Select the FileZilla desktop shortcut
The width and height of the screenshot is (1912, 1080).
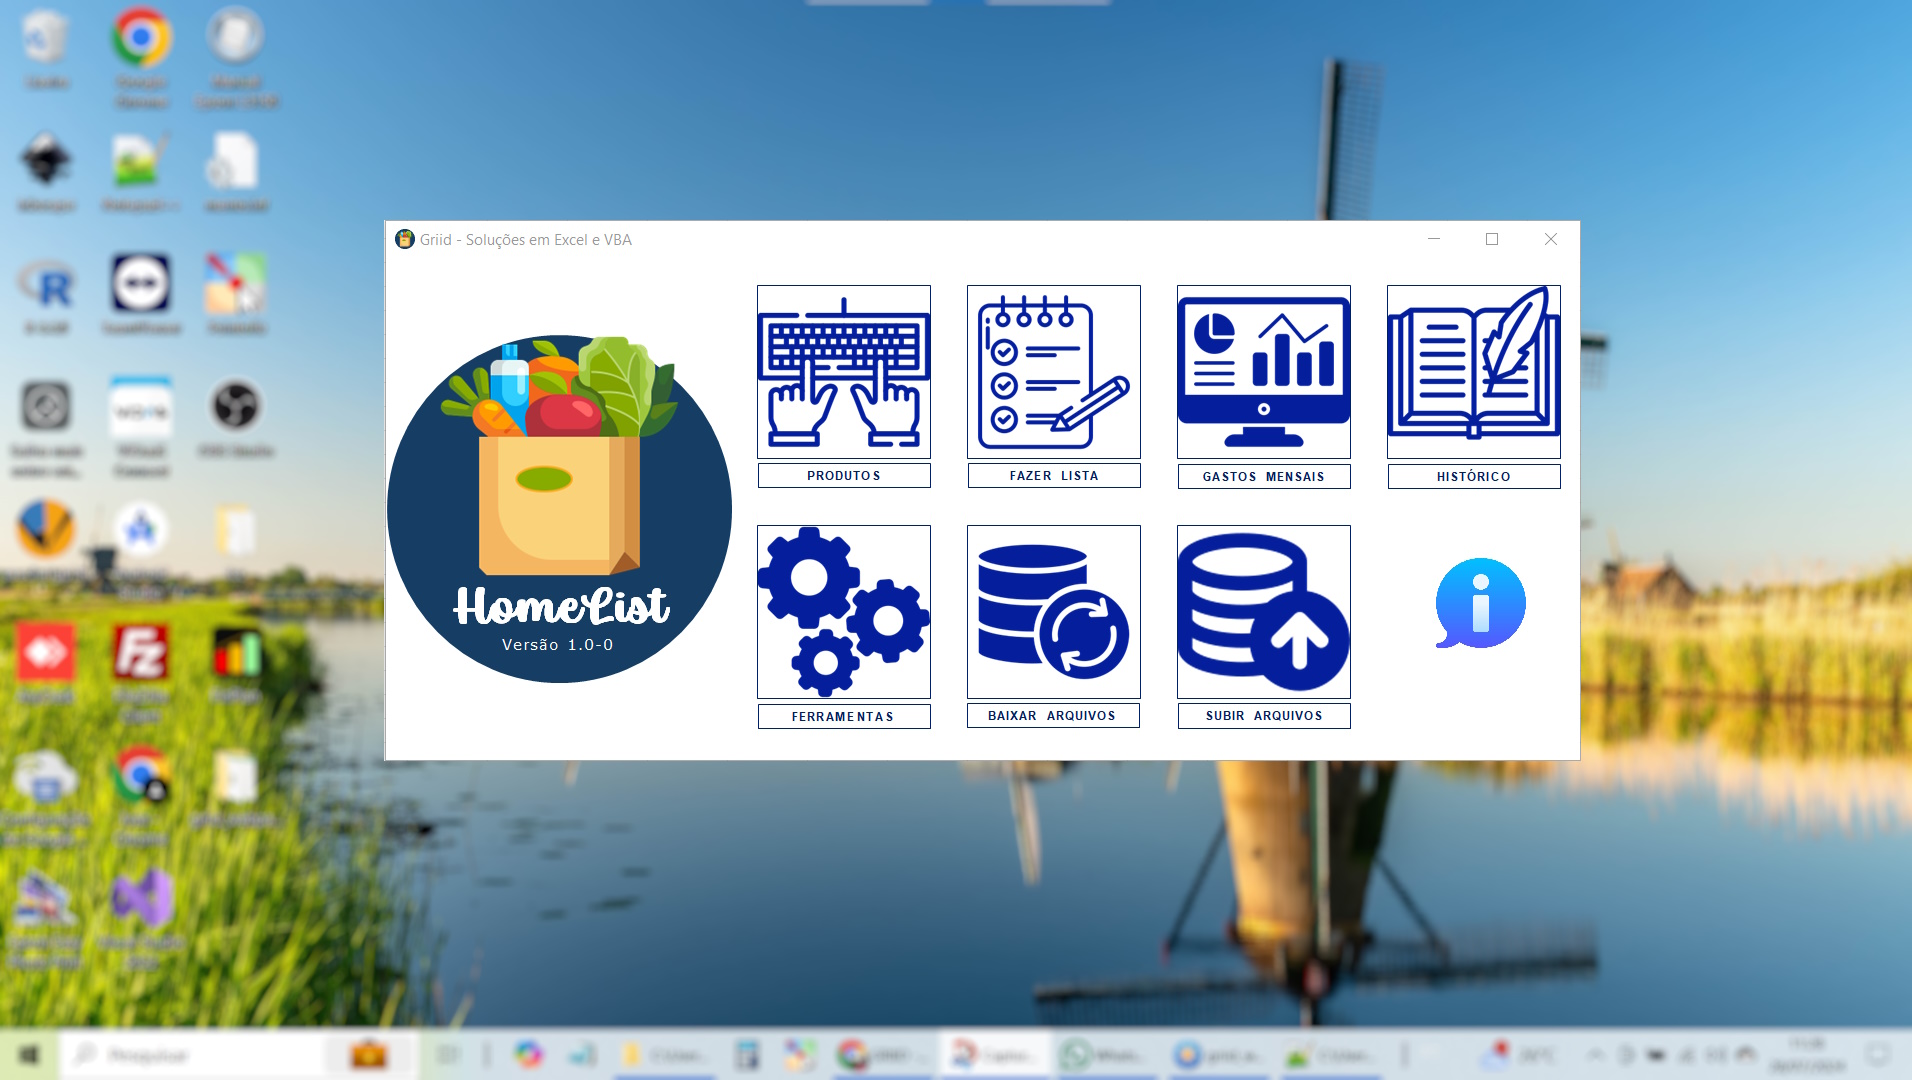point(141,653)
